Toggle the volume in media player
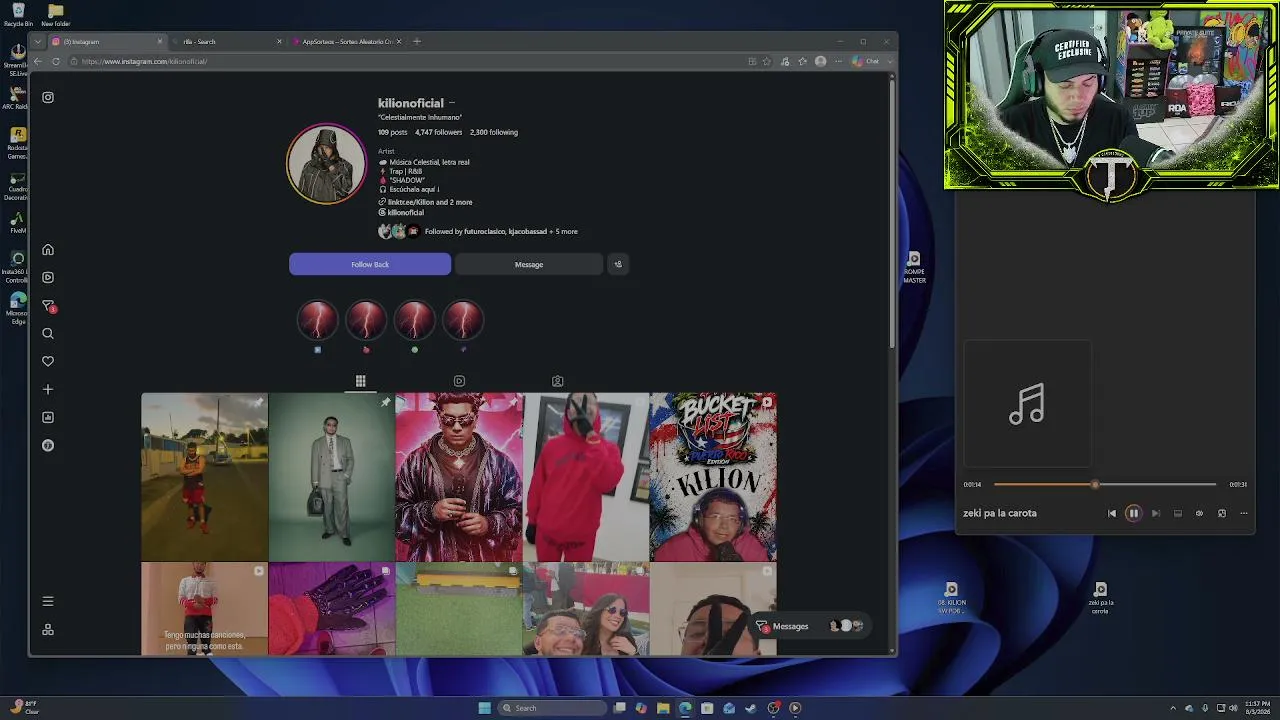Viewport: 1280px width, 720px height. (1200, 513)
